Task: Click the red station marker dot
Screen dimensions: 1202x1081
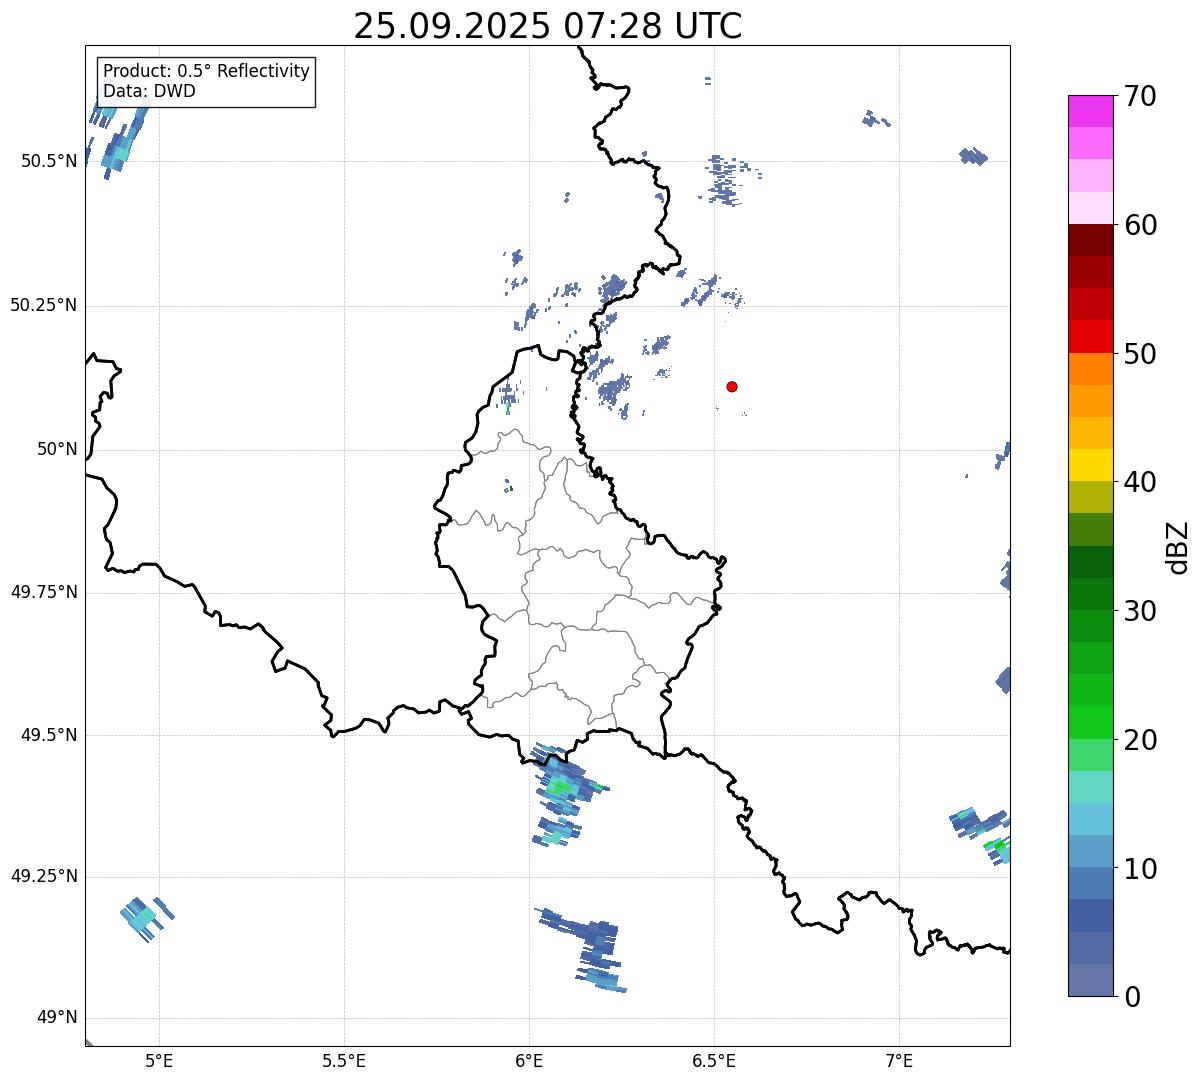Action: coord(732,386)
